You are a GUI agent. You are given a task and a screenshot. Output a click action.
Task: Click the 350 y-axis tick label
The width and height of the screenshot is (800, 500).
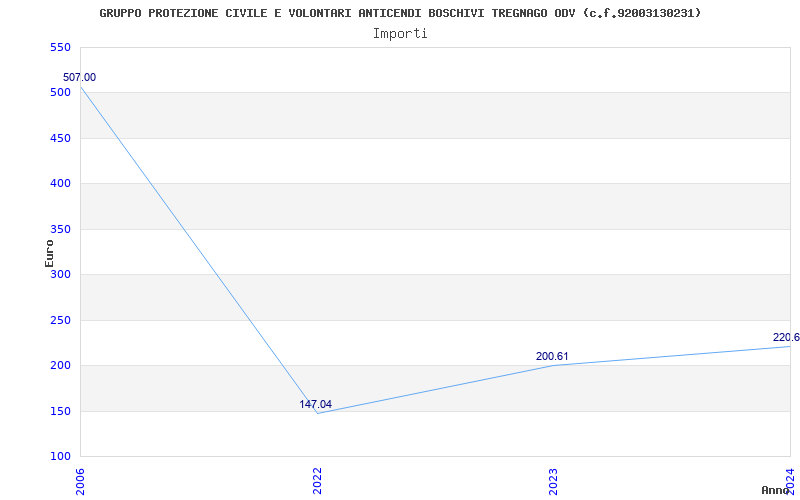(x=60, y=229)
